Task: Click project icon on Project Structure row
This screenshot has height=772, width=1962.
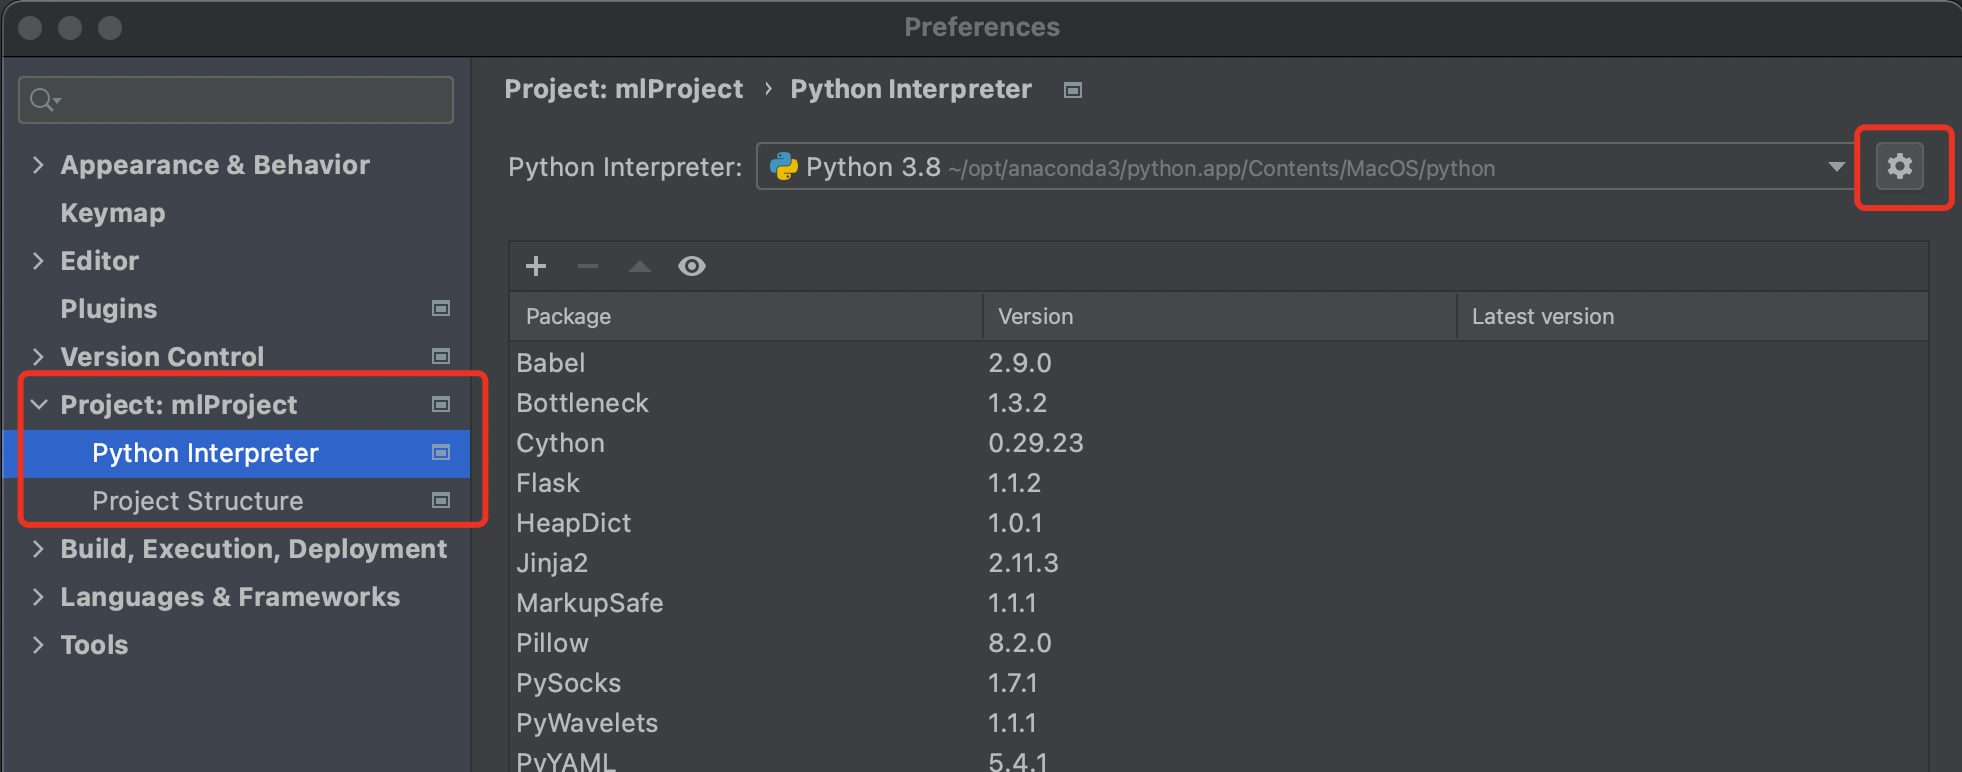Action: tap(440, 500)
